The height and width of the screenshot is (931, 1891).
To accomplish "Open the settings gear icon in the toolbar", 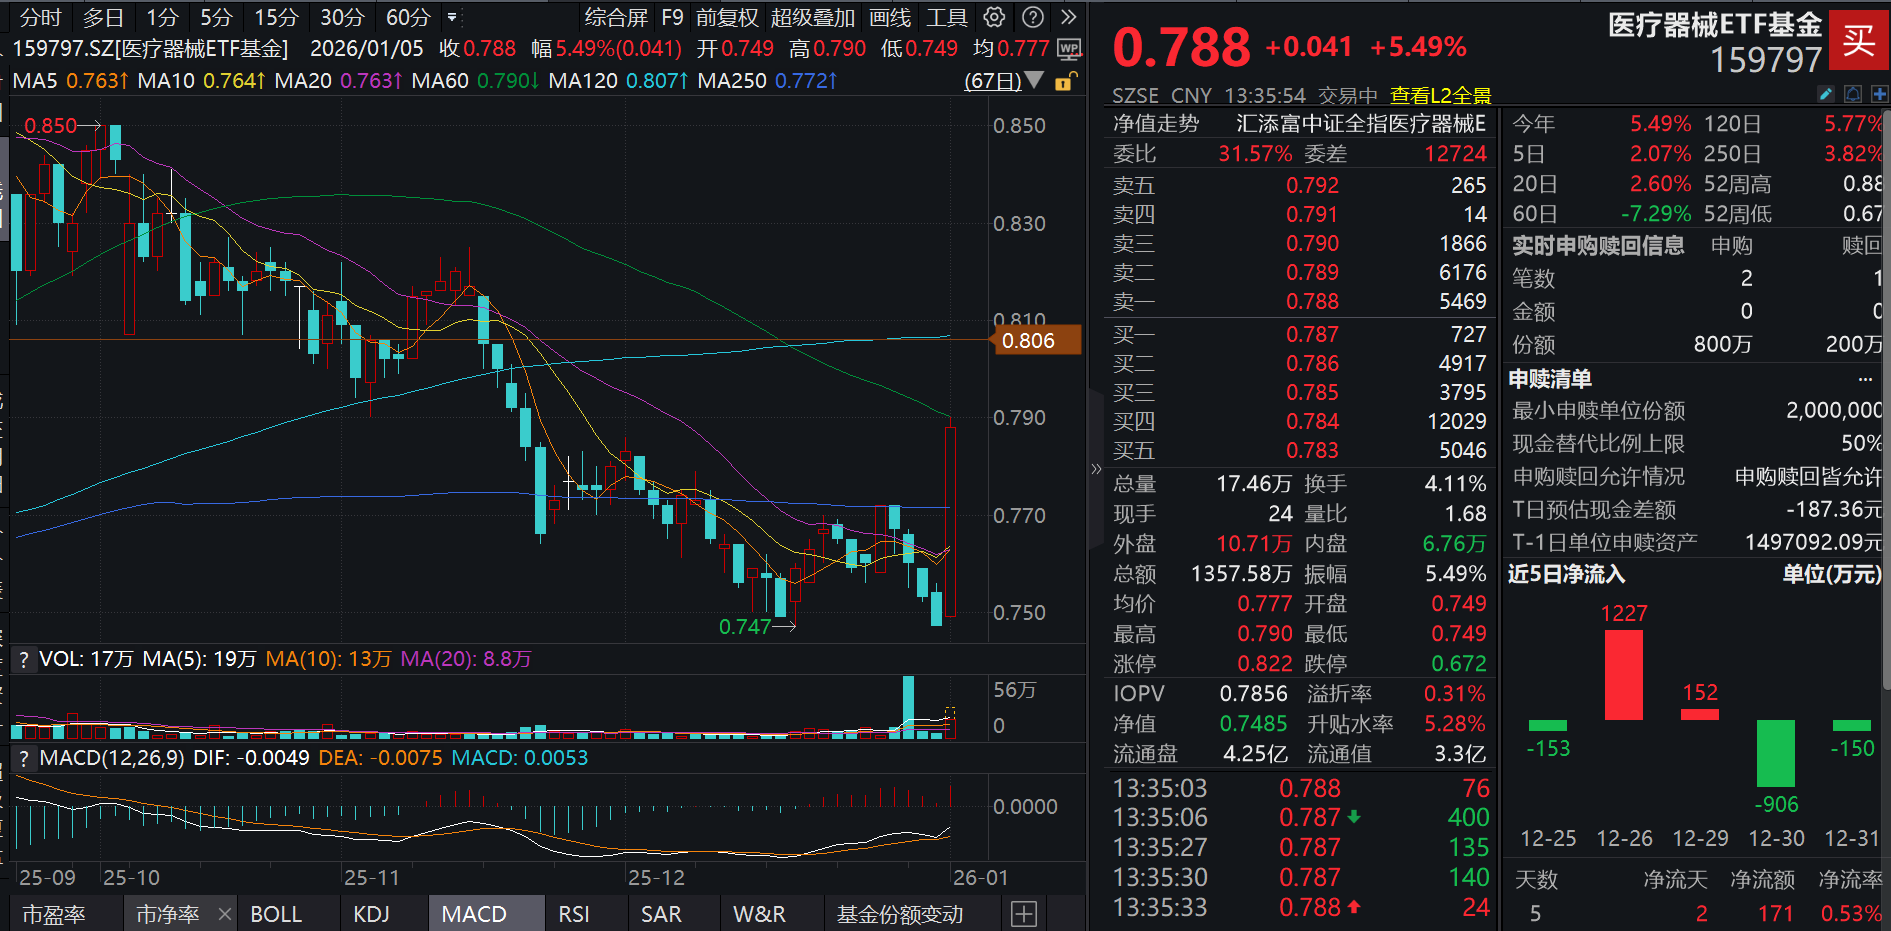I will [993, 17].
